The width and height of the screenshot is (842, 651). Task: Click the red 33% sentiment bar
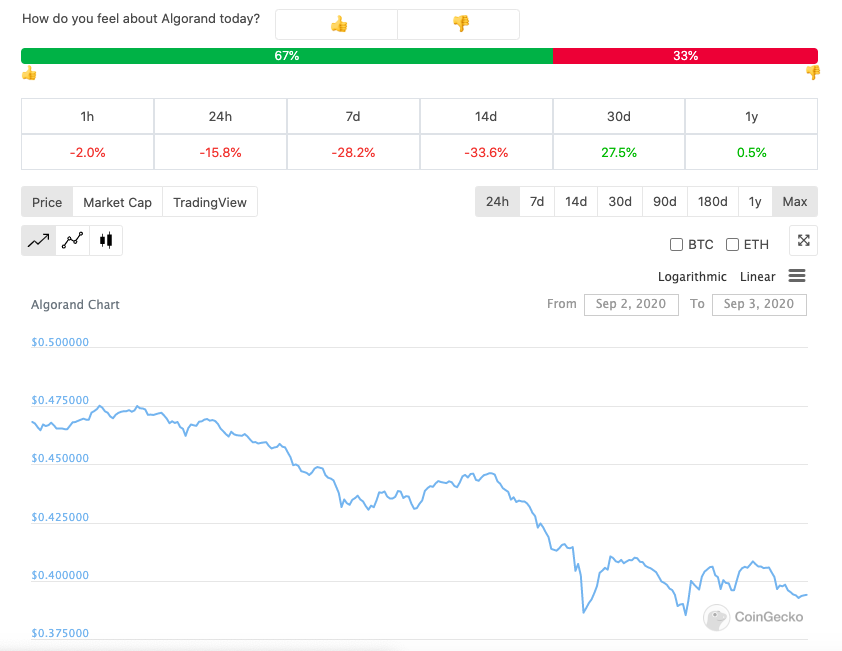(x=685, y=56)
